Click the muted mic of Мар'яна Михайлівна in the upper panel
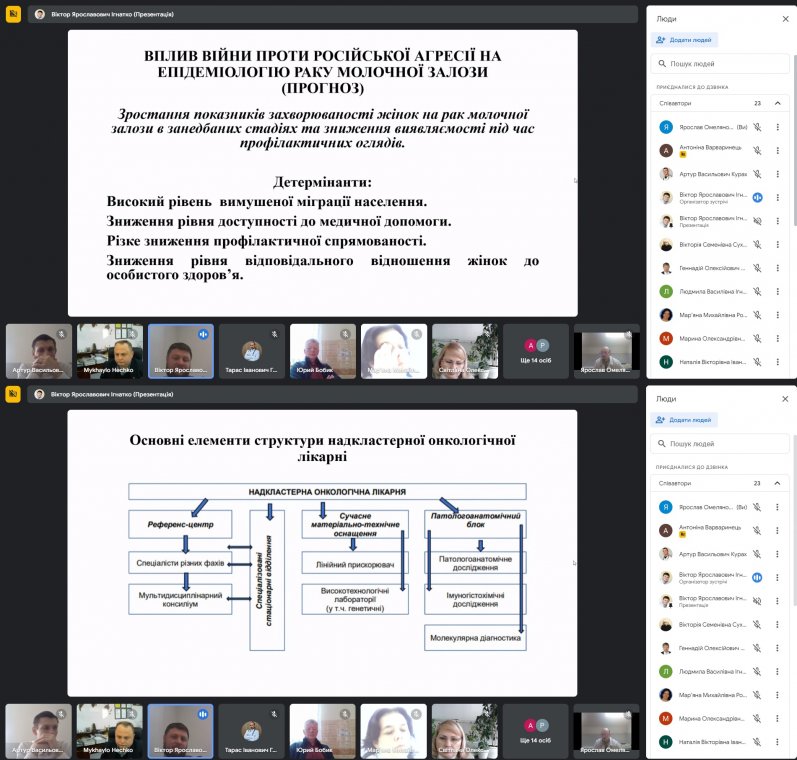The image size is (797, 760). pos(757,315)
